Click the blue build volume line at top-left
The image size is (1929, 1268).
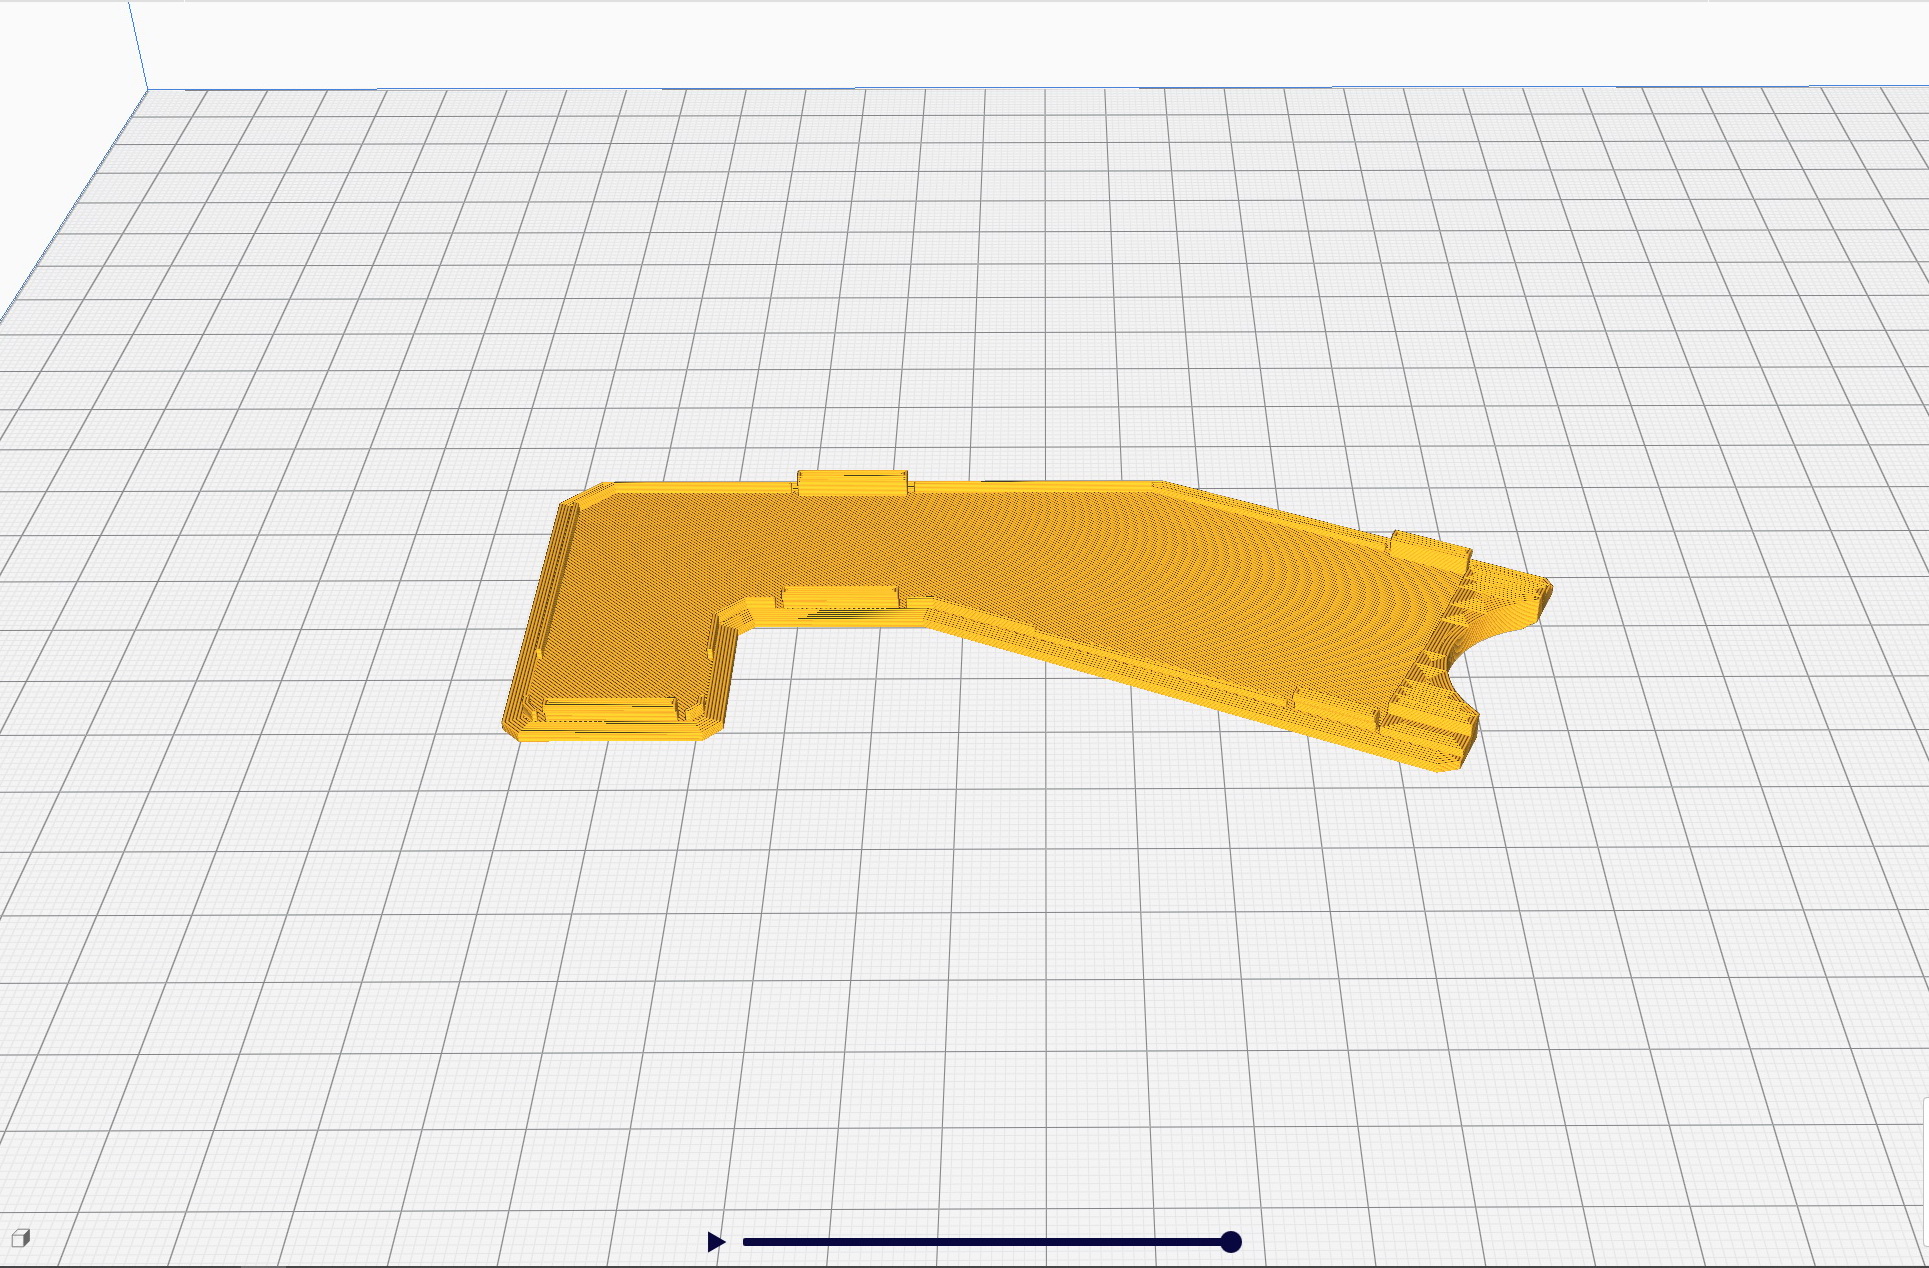[x=138, y=45]
